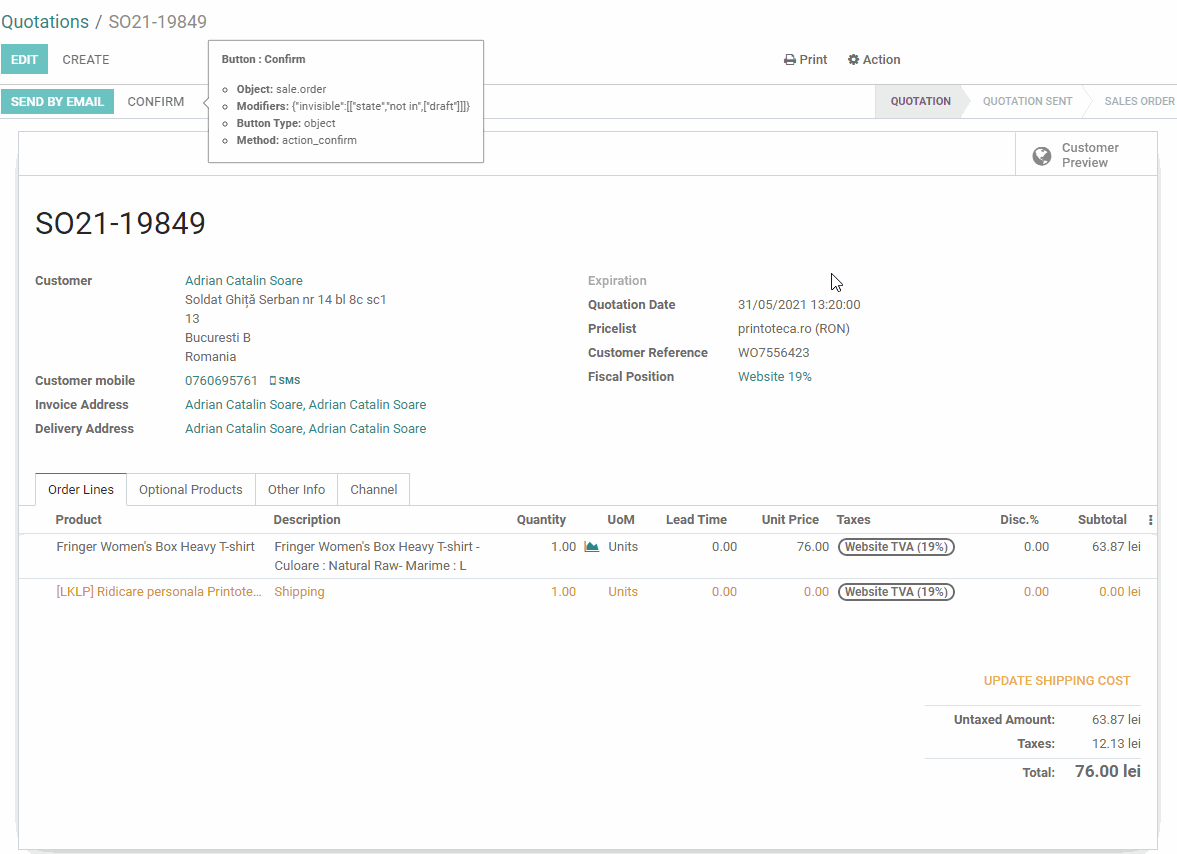Open the Other Info tab
Image resolution: width=1177 pixels, height=854 pixels.
(x=296, y=490)
